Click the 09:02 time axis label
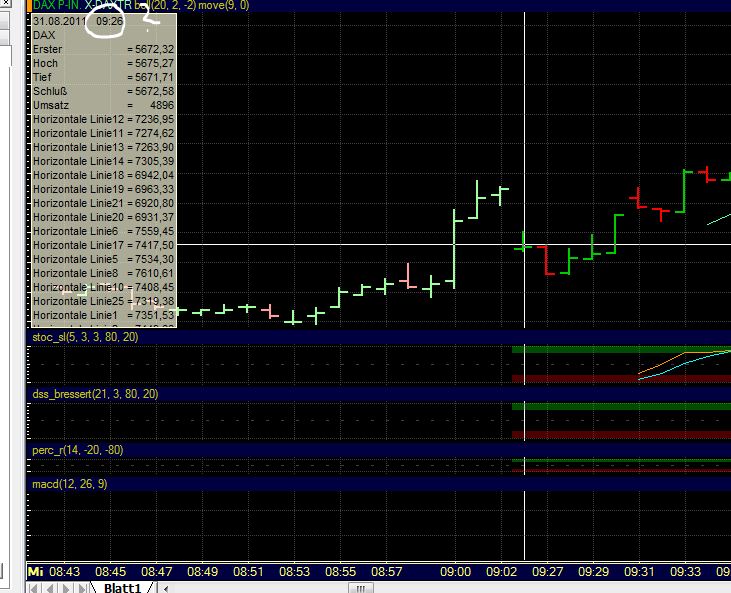This screenshot has width=731, height=593. [x=502, y=572]
